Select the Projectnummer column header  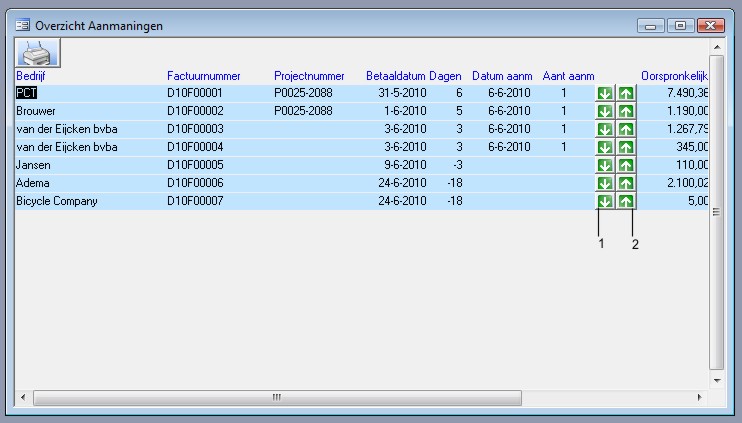[309, 76]
